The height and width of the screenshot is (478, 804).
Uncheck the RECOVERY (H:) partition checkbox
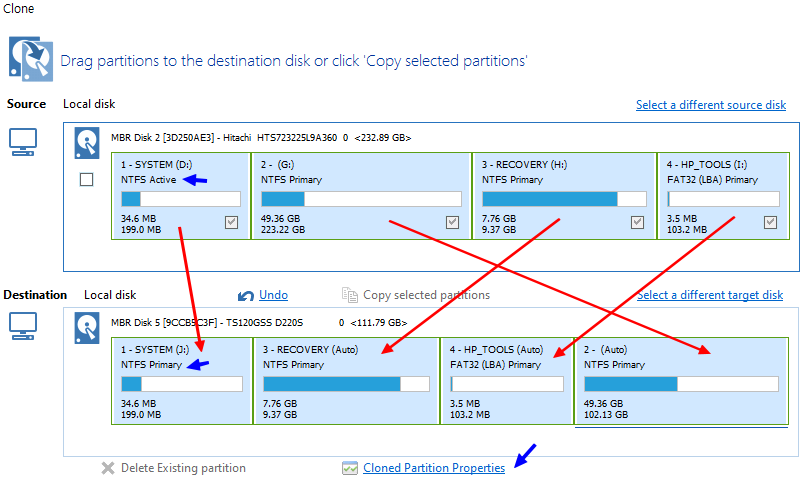point(637,223)
